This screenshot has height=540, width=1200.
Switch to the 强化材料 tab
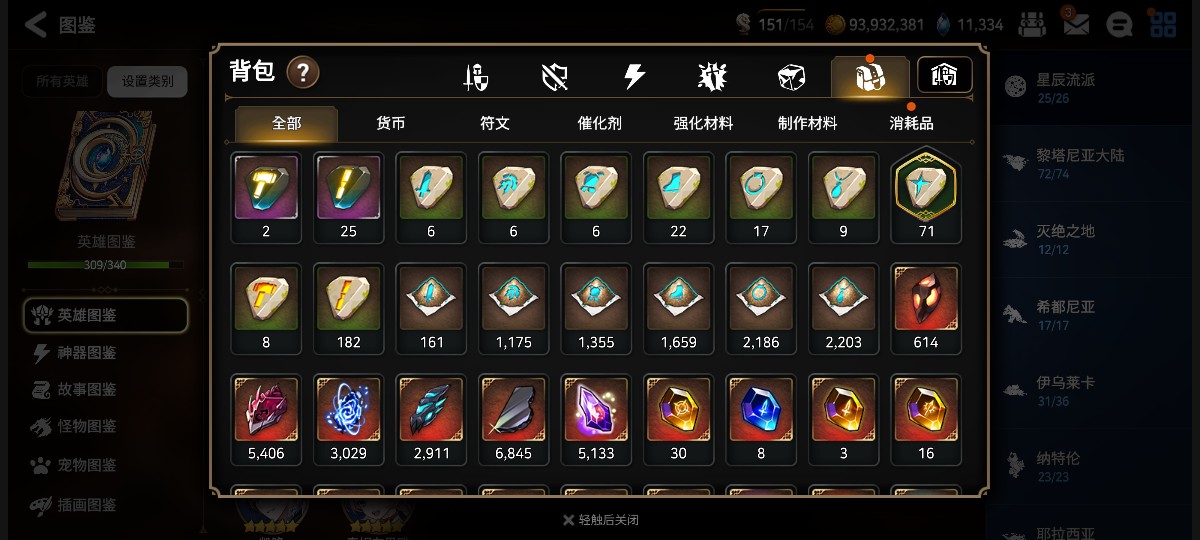(x=703, y=123)
